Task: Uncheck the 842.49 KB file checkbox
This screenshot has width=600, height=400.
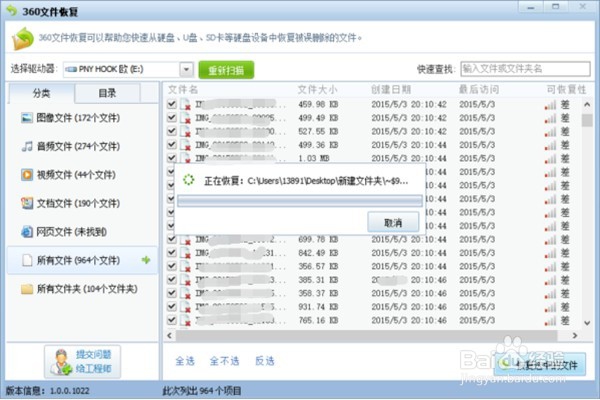Action: (x=172, y=253)
